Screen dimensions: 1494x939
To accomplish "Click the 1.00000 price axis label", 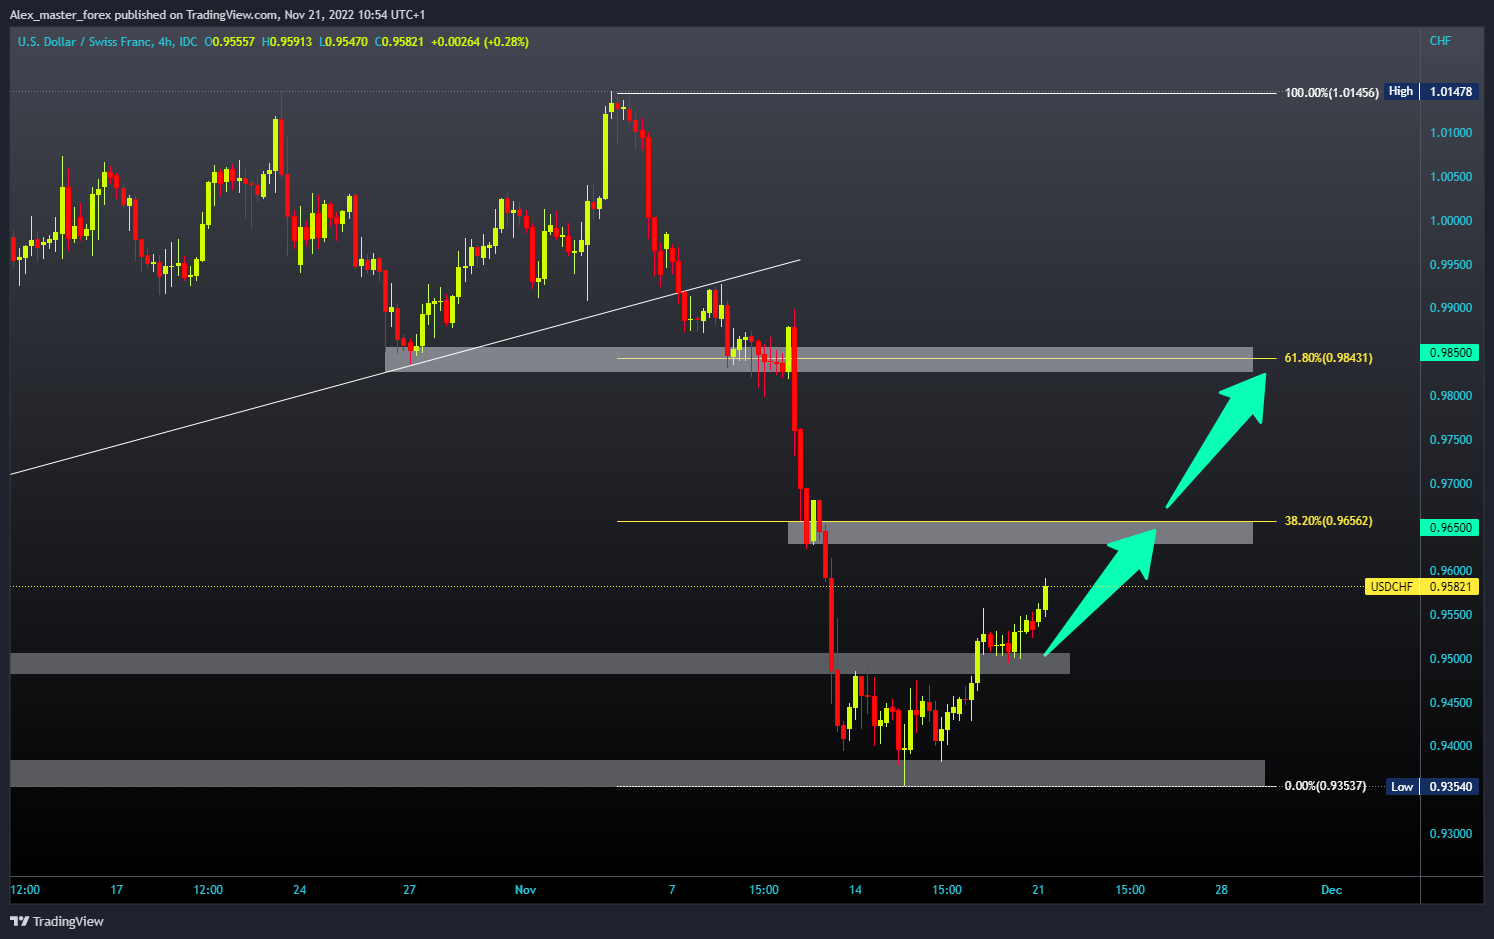I will click(1450, 220).
